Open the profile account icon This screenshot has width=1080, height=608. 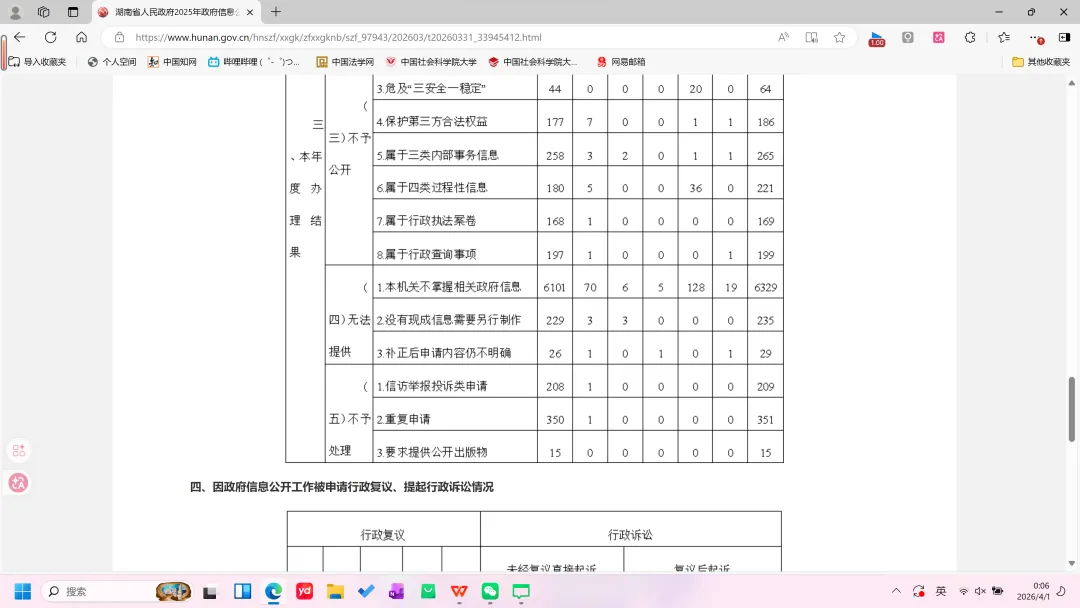15,12
